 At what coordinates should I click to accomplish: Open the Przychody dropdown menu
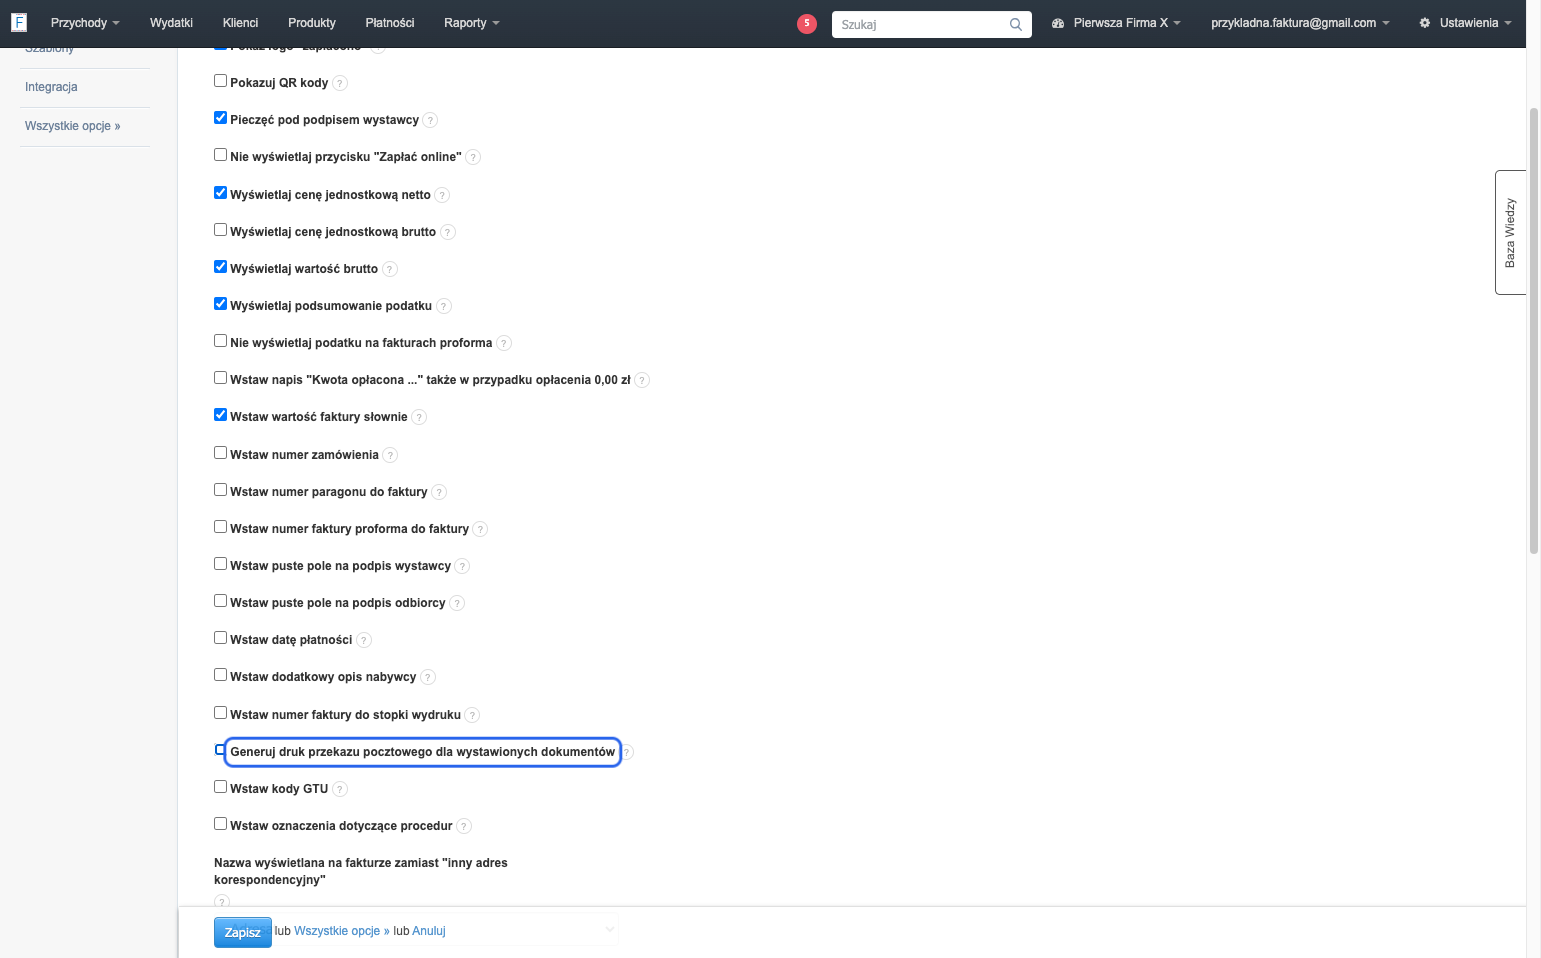(x=85, y=23)
